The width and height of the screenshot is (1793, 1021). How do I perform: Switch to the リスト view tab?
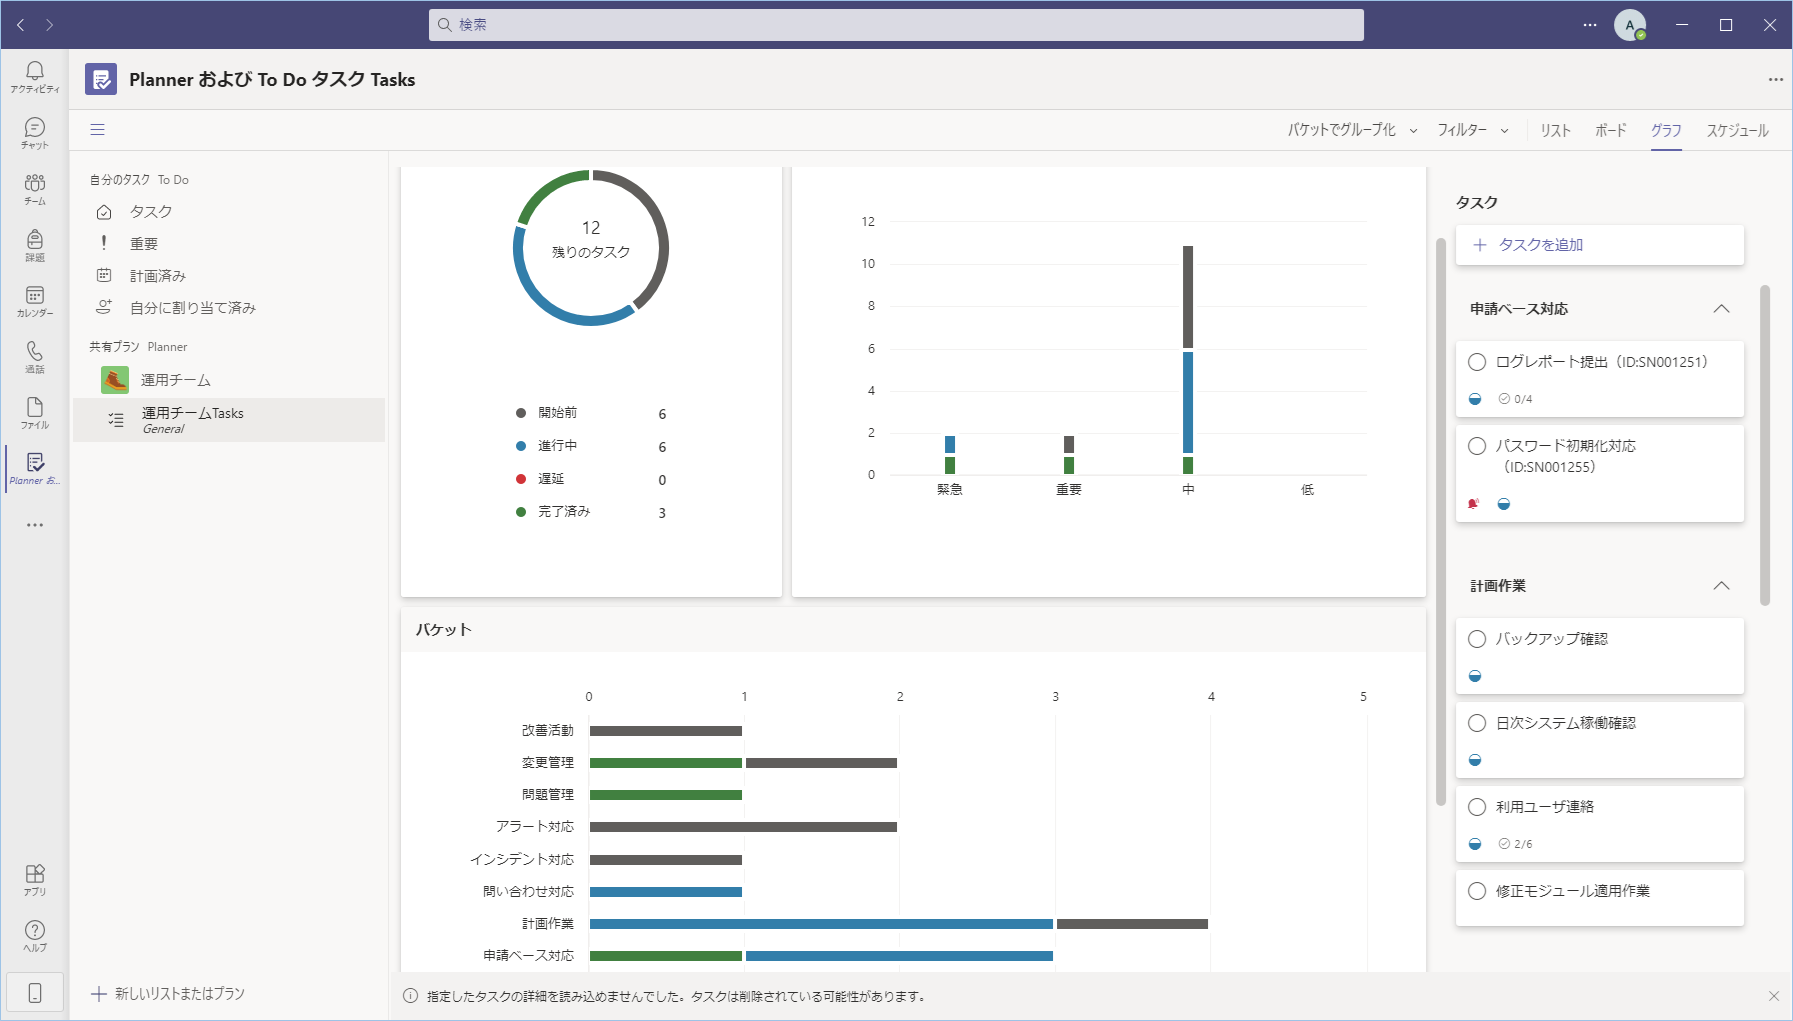click(1555, 130)
